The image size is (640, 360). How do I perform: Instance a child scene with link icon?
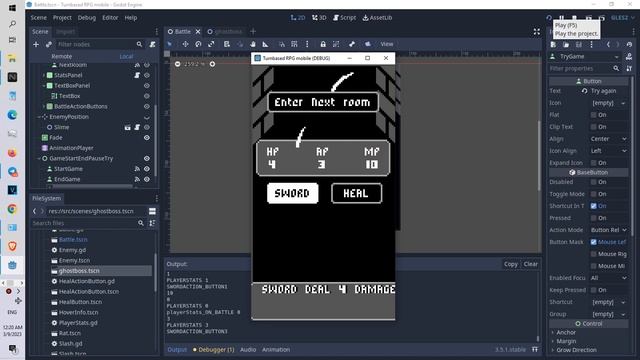(x=49, y=44)
